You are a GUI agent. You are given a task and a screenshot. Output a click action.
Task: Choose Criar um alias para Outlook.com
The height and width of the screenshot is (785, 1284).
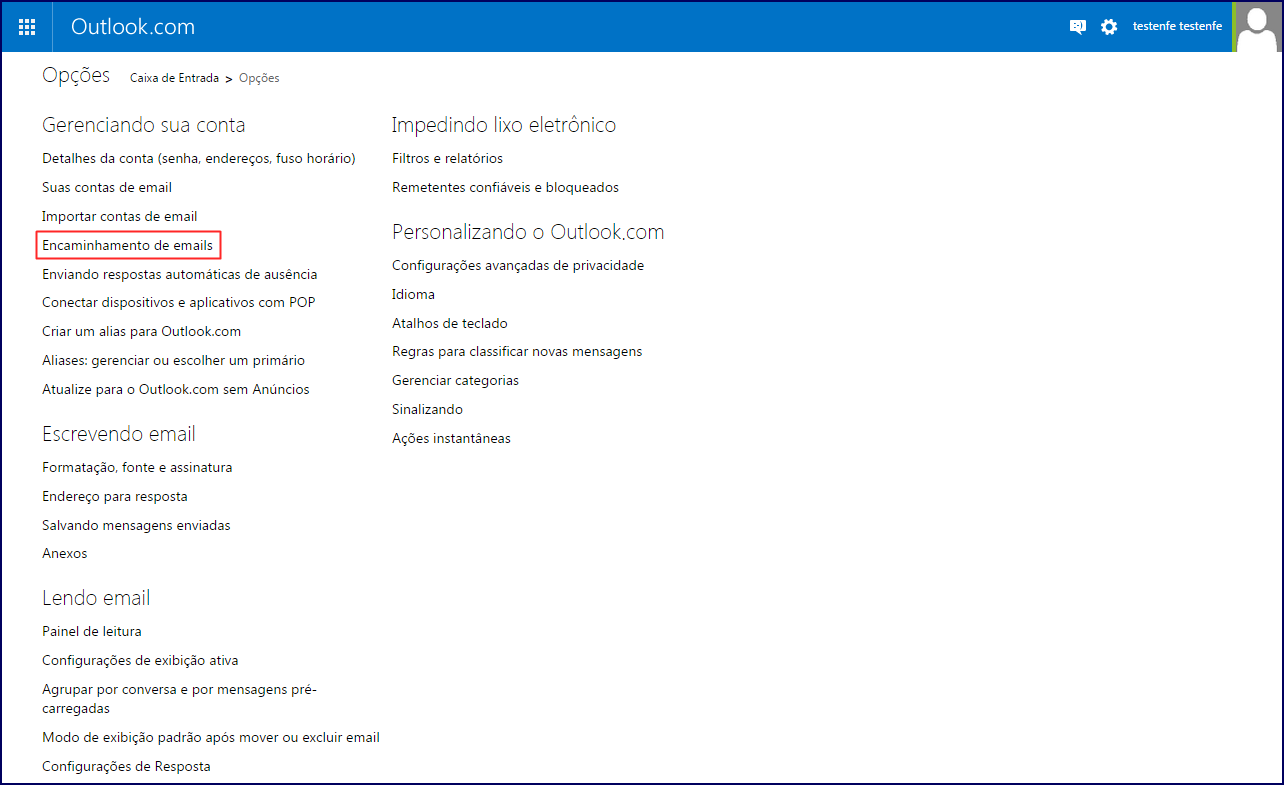(x=141, y=331)
